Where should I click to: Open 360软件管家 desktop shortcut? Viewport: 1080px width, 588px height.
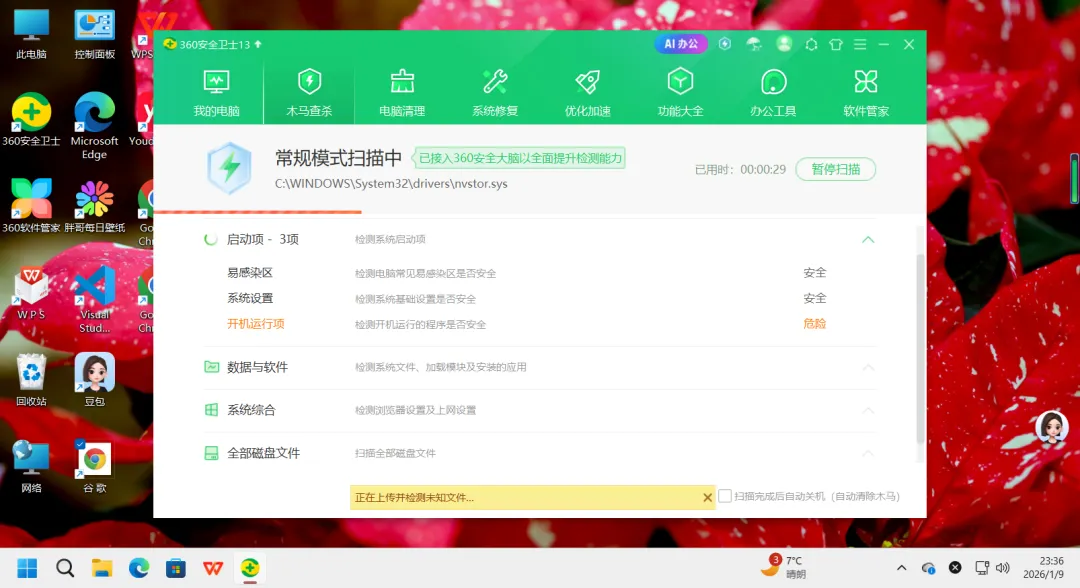(31, 206)
